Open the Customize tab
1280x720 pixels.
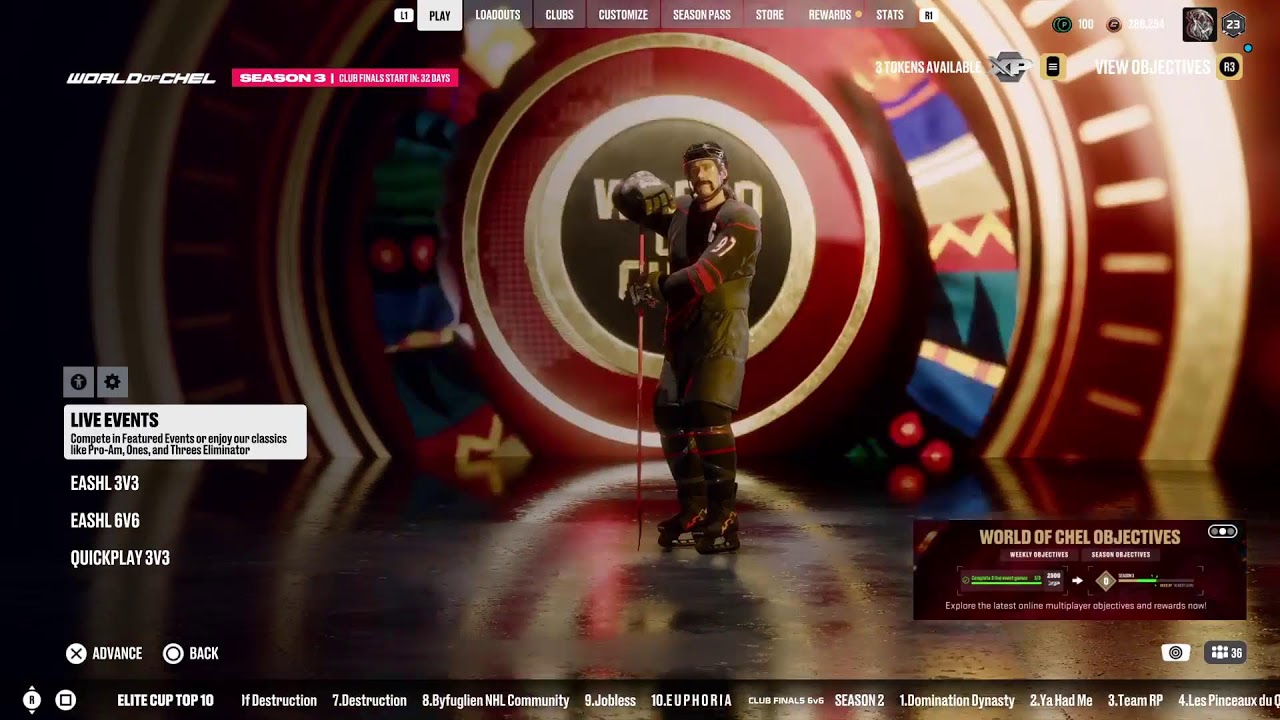623,15
